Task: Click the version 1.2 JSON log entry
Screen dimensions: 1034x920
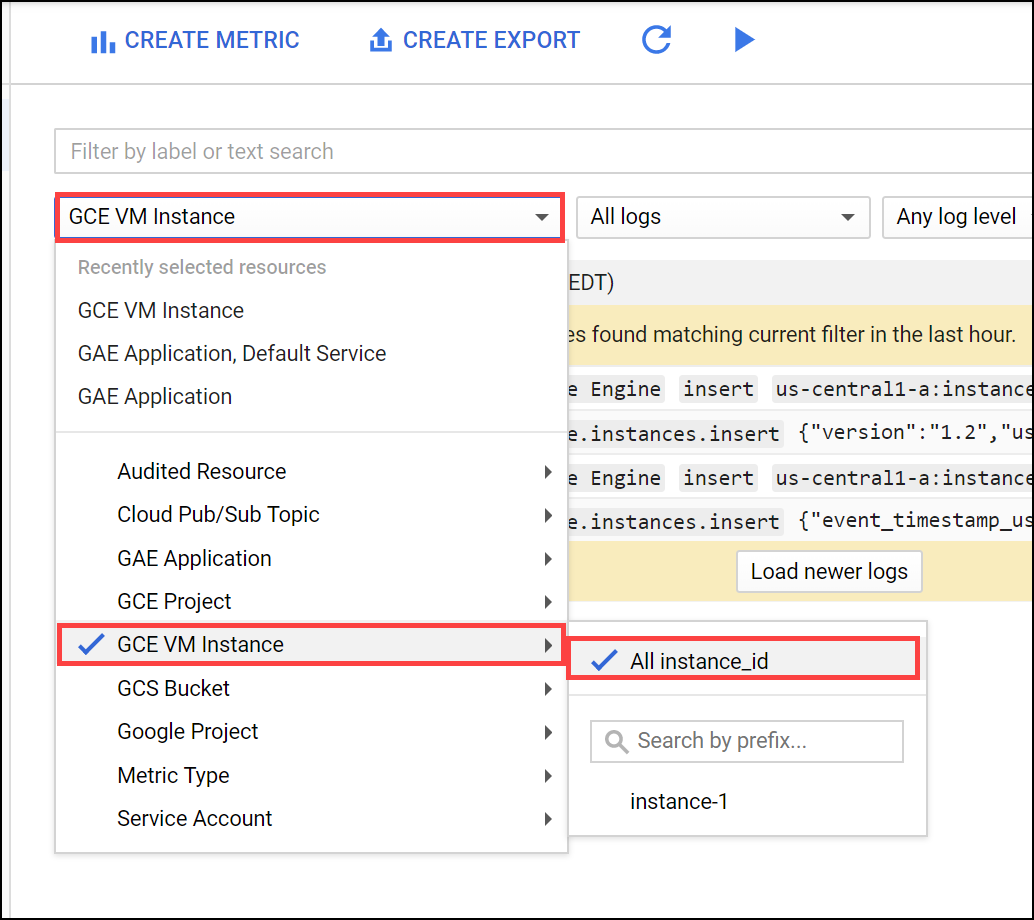Action: pyautogui.click(x=917, y=433)
